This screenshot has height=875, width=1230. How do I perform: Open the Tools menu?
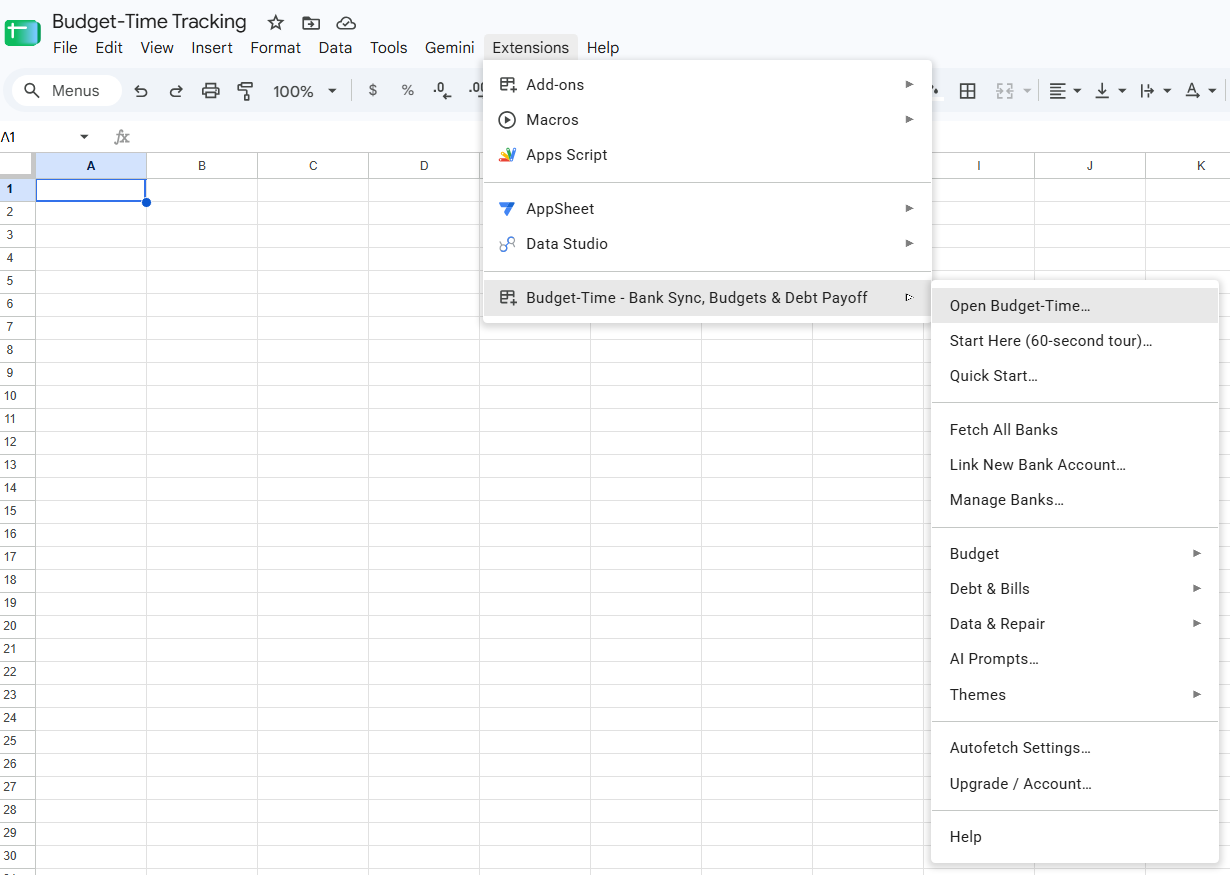pos(389,48)
